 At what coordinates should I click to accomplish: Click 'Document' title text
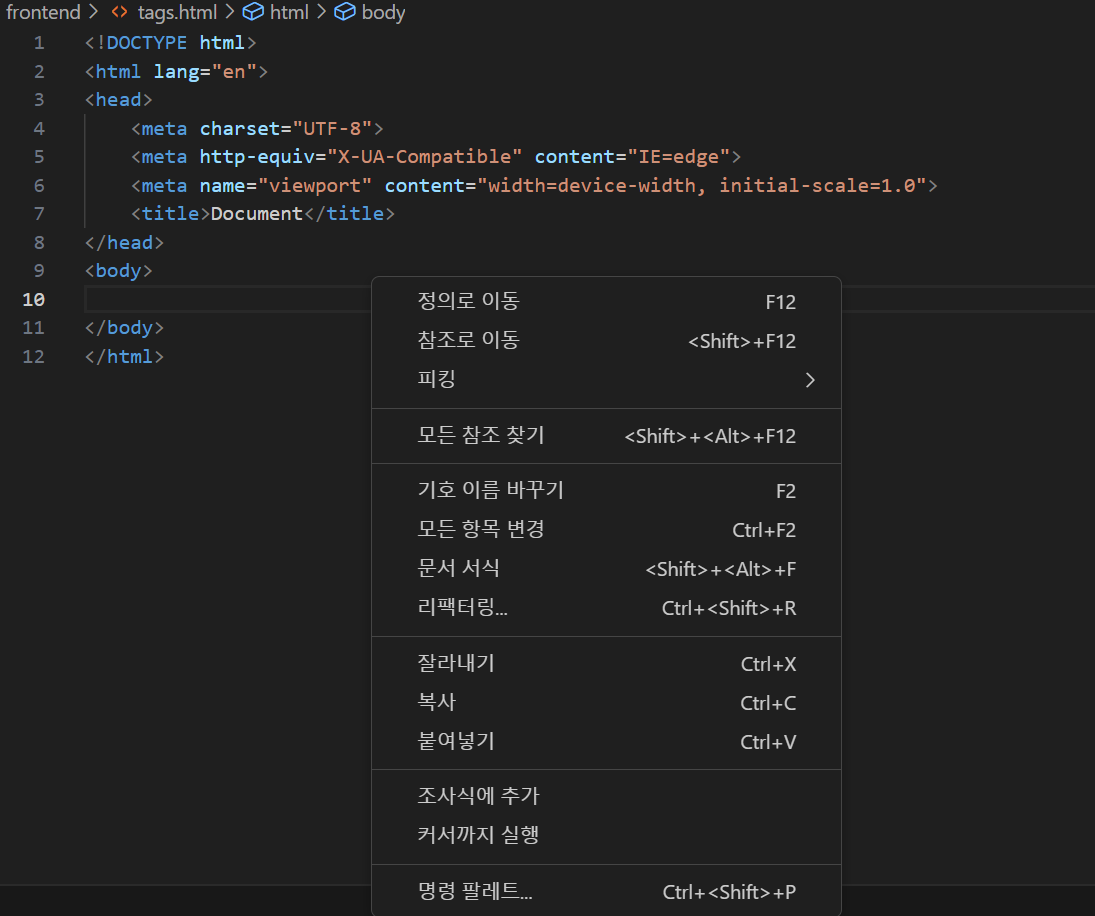(x=256, y=214)
